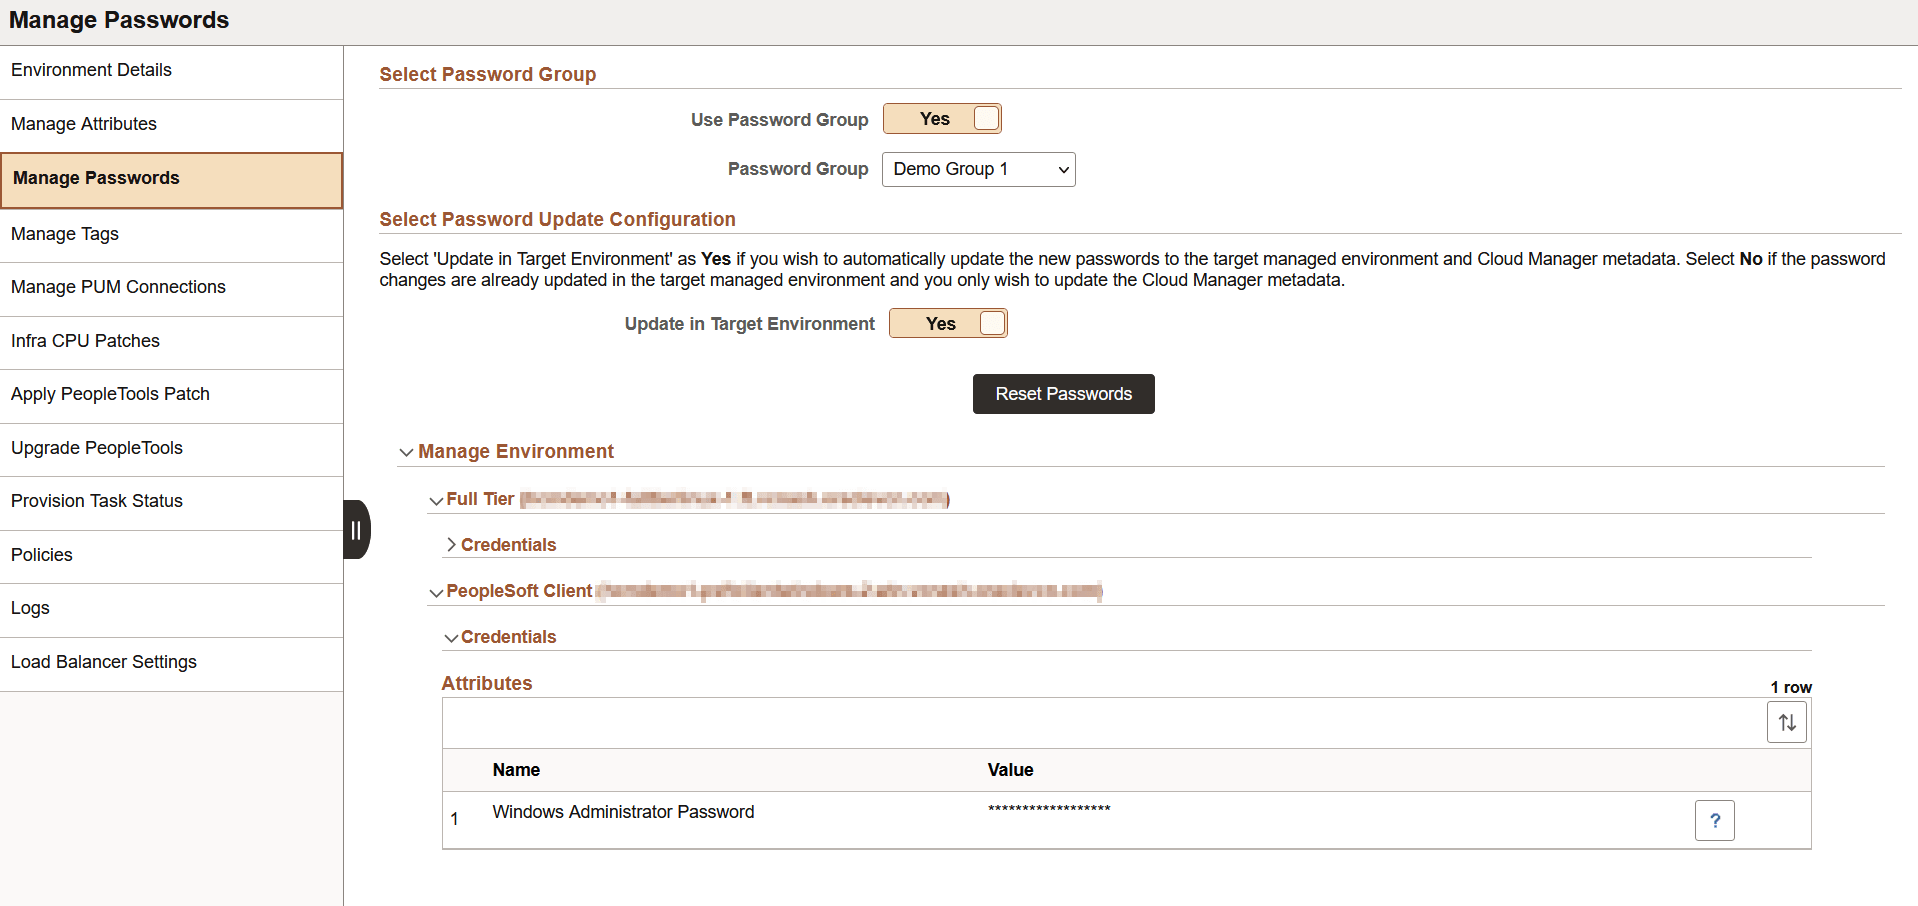Expand Credentials under Full Tier
The width and height of the screenshot is (1918, 906).
[451, 545]
